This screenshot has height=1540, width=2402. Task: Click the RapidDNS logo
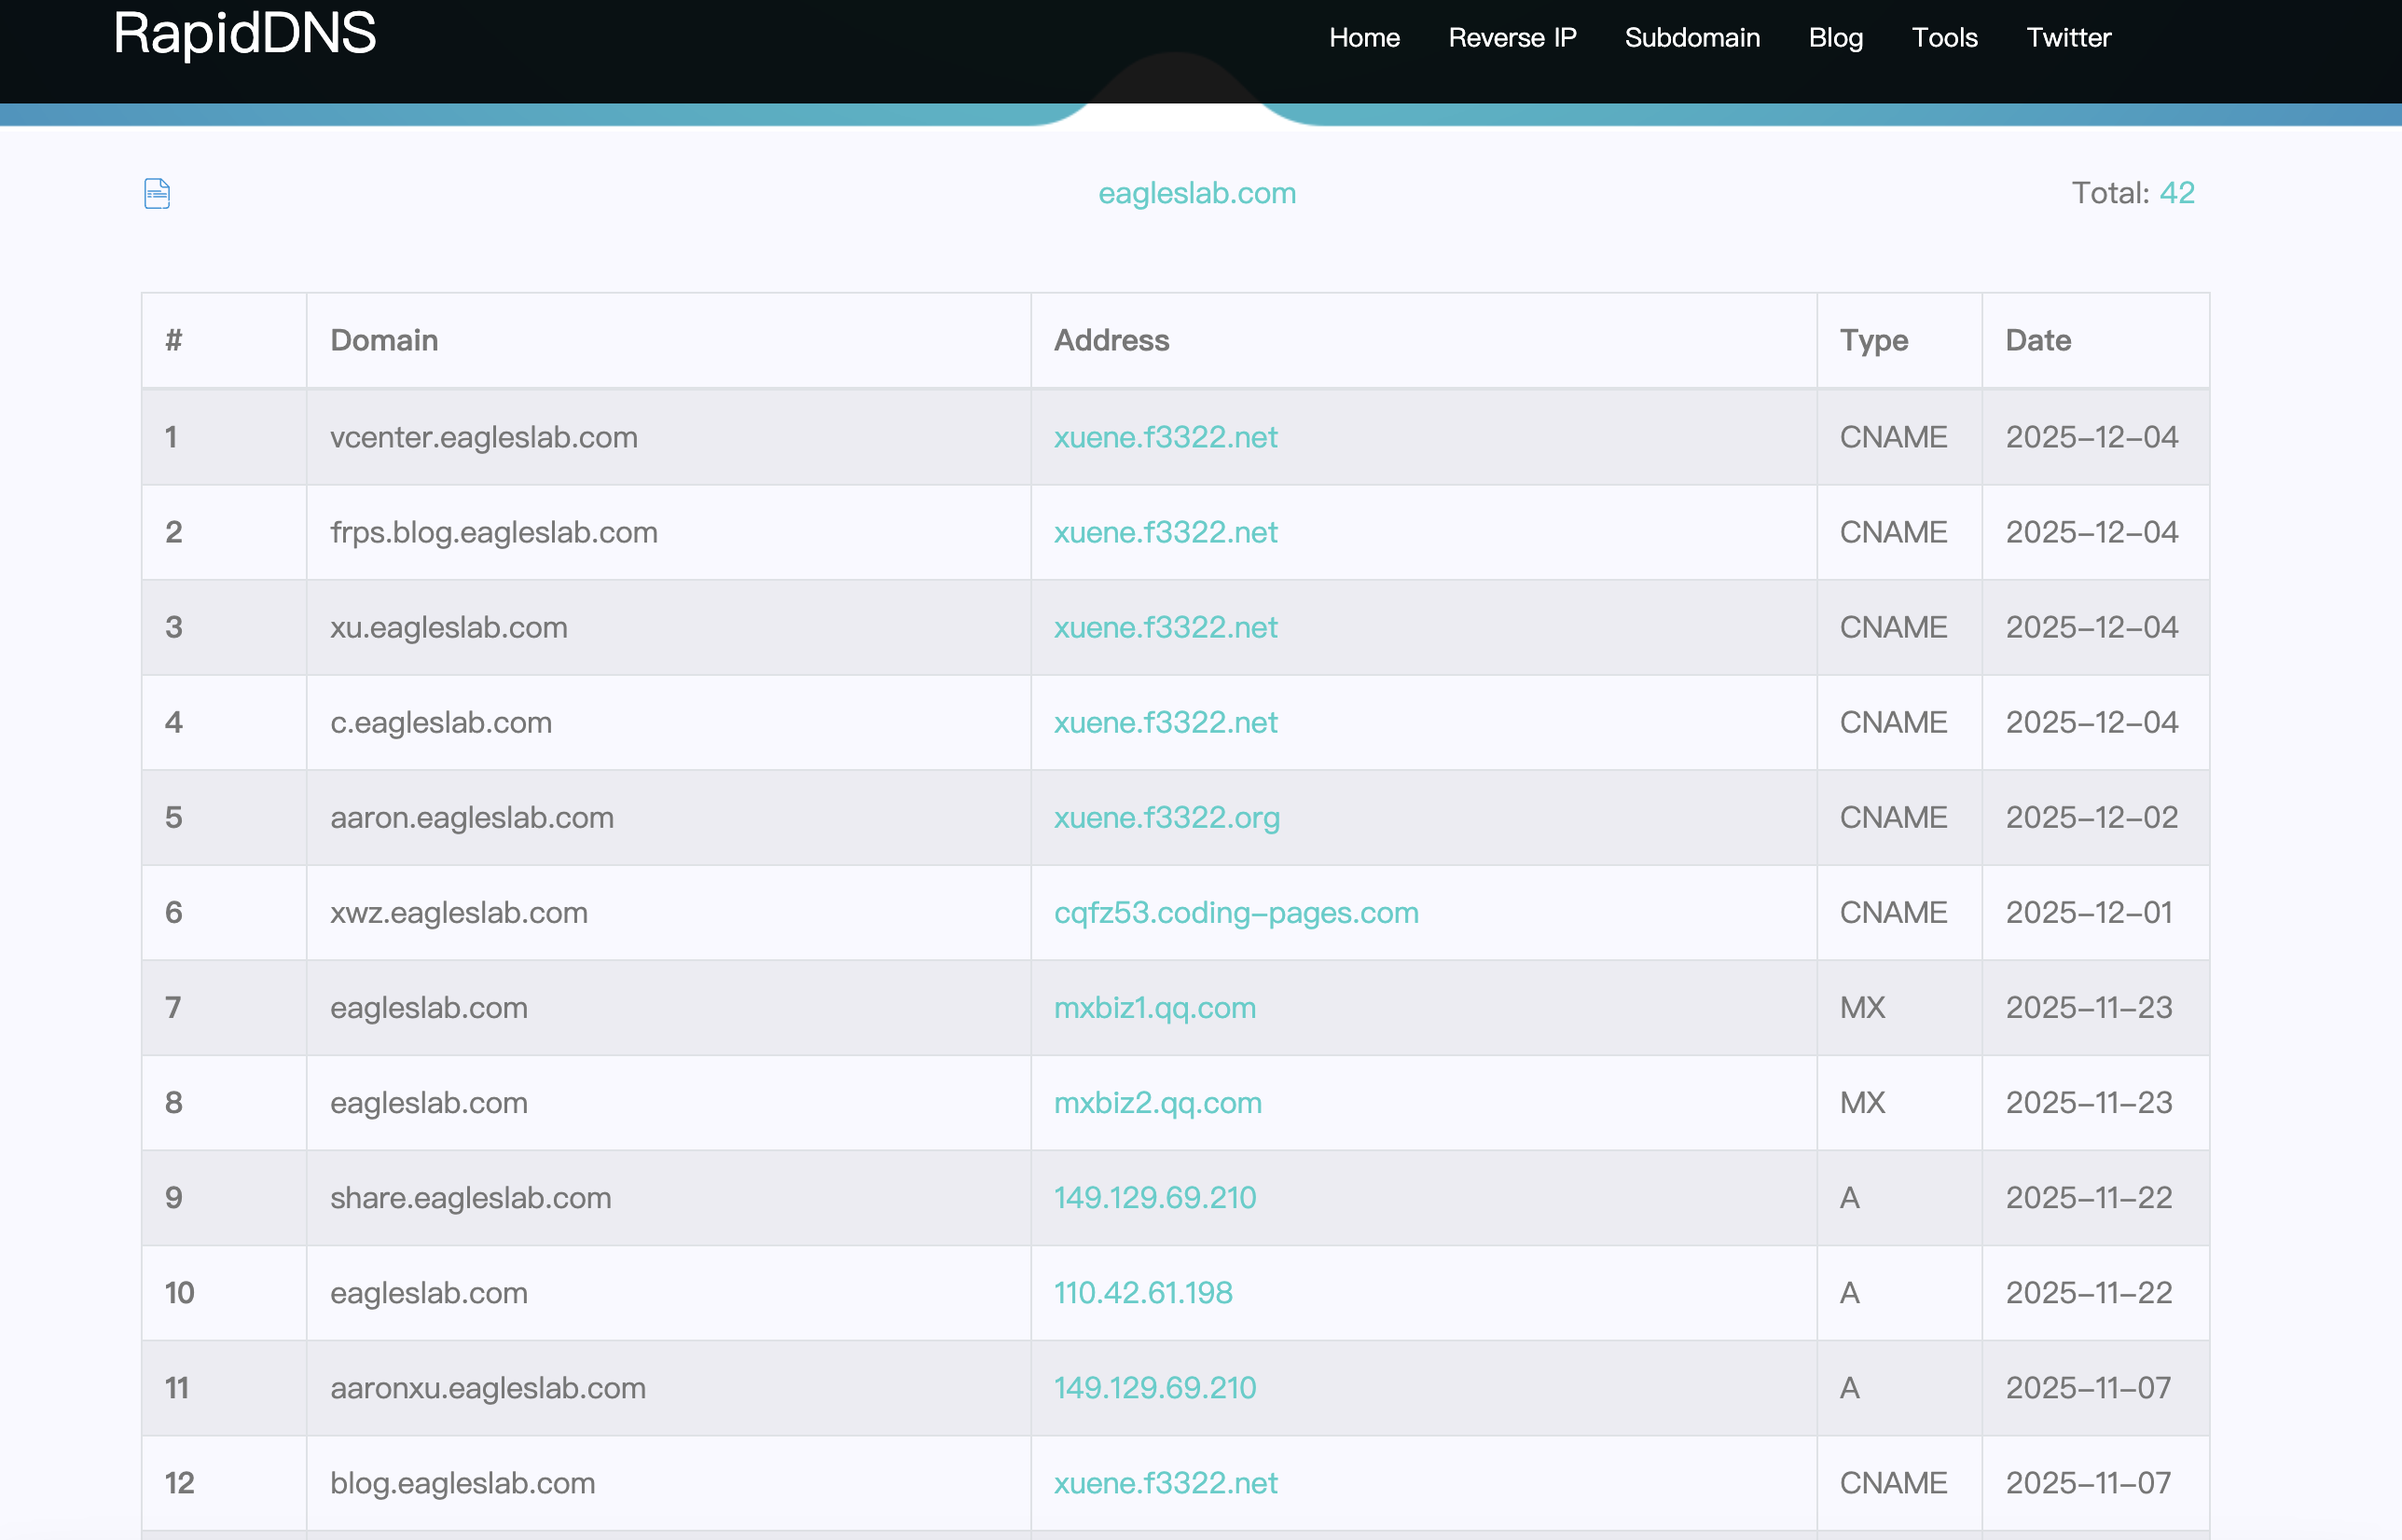click(245, 34)
